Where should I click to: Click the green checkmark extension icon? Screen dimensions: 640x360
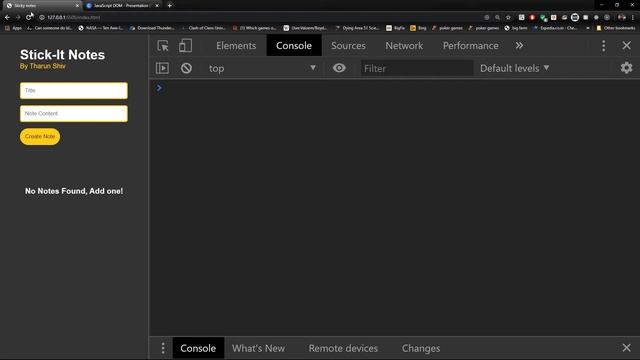pos(543,18)
